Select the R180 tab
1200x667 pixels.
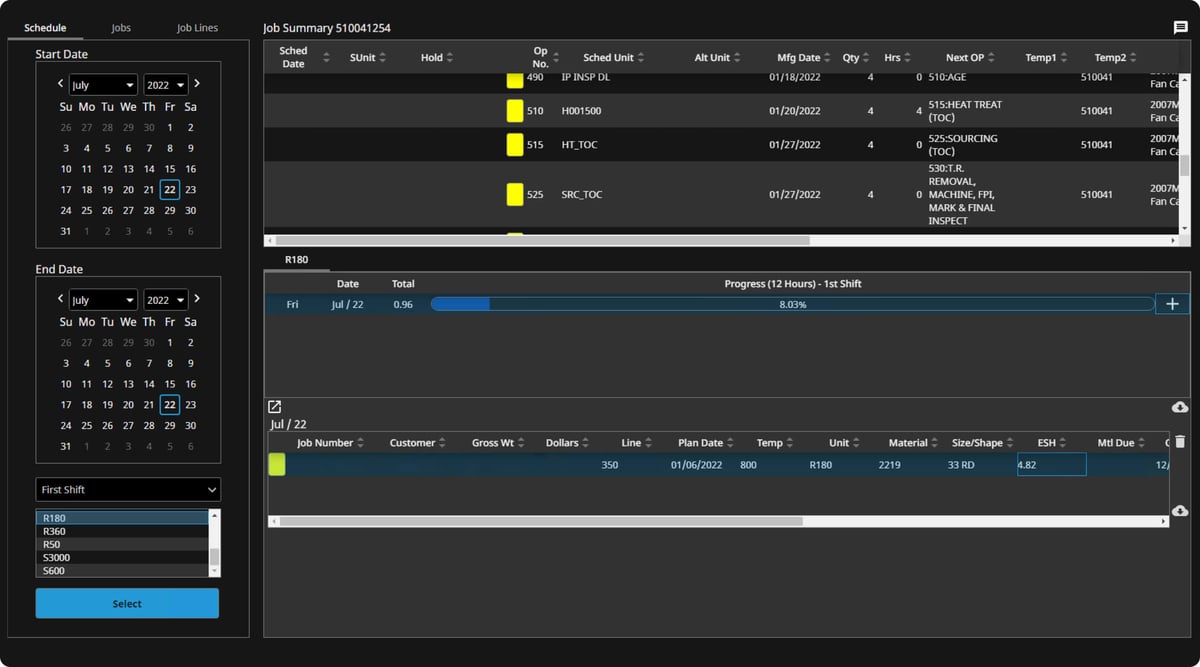tap(296, 260)
